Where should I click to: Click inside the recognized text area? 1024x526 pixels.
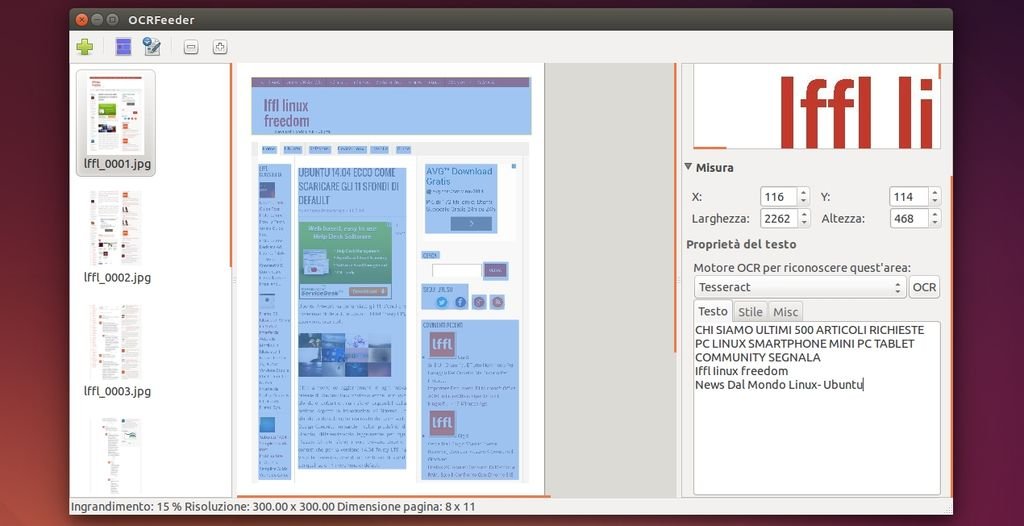coord(817,408)
